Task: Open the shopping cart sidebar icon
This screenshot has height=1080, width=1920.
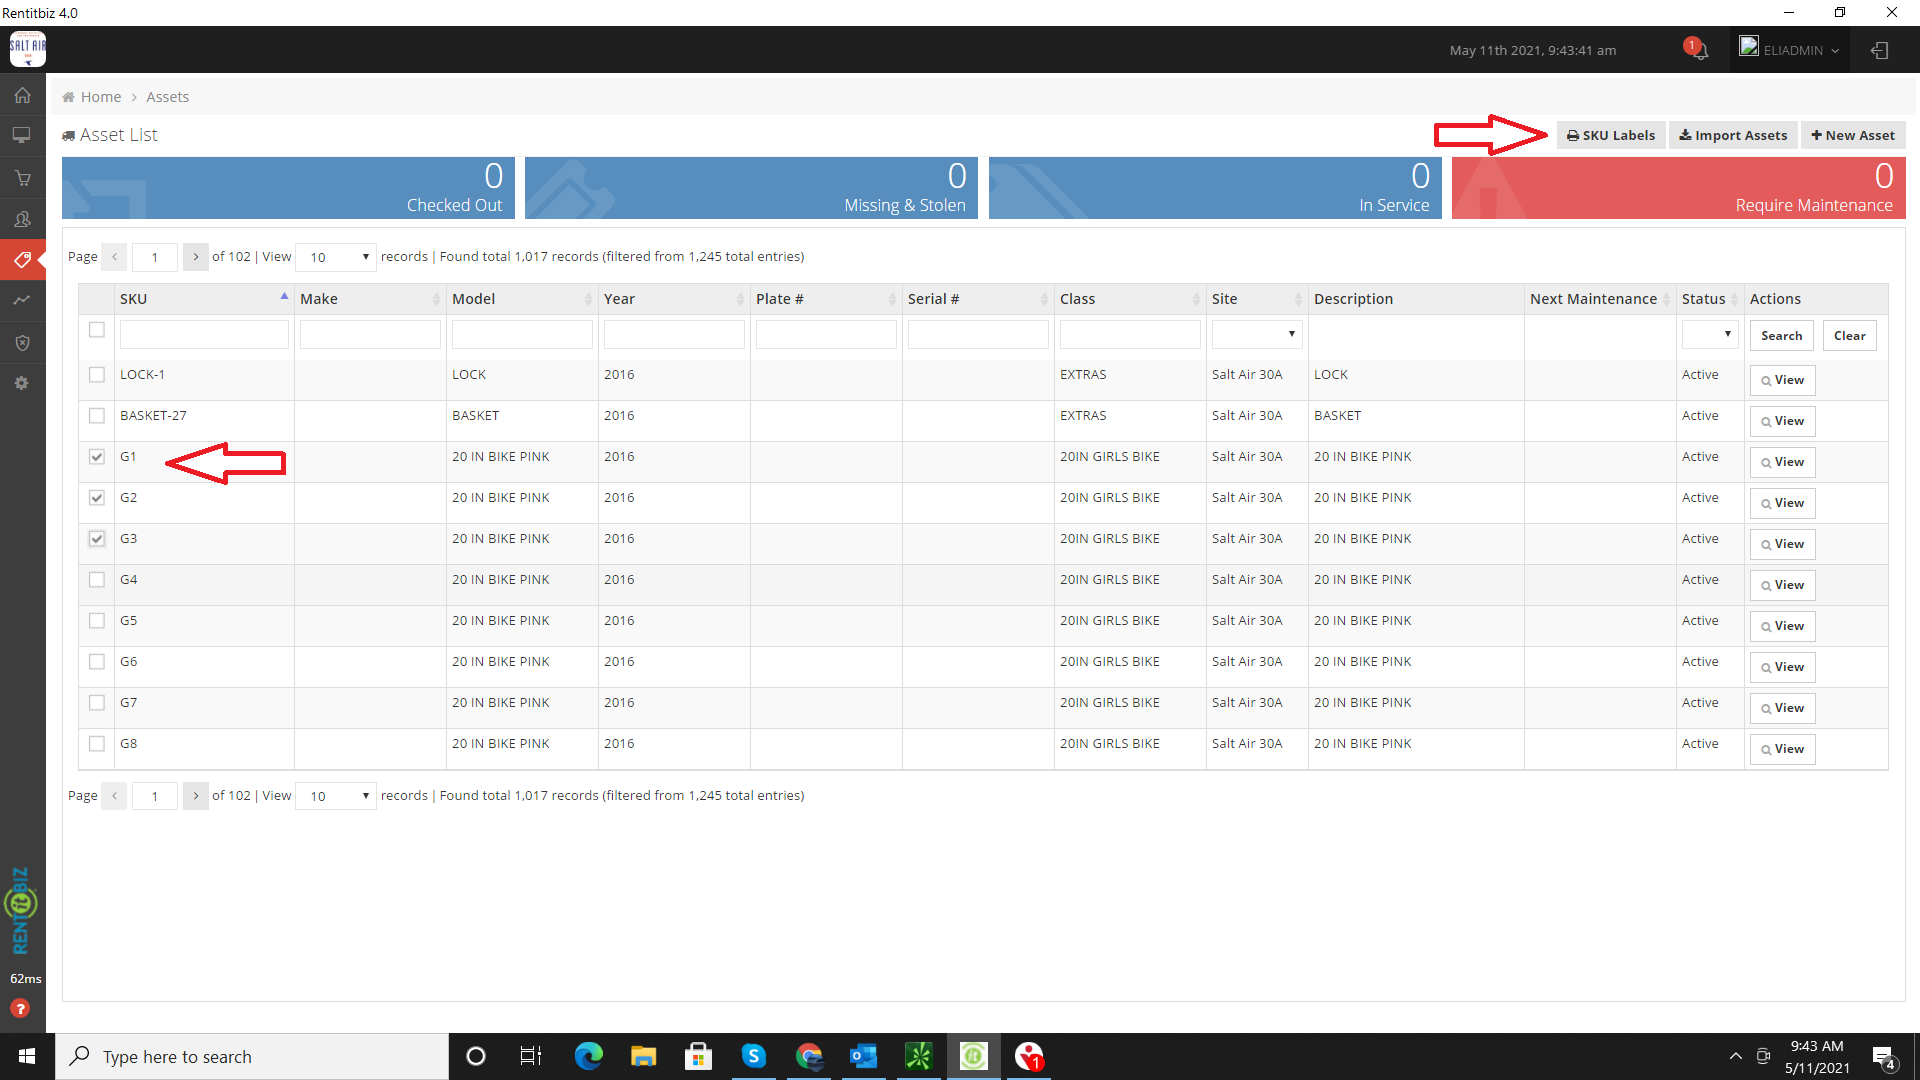Action: pyautogui.click(x=22, y=178)
